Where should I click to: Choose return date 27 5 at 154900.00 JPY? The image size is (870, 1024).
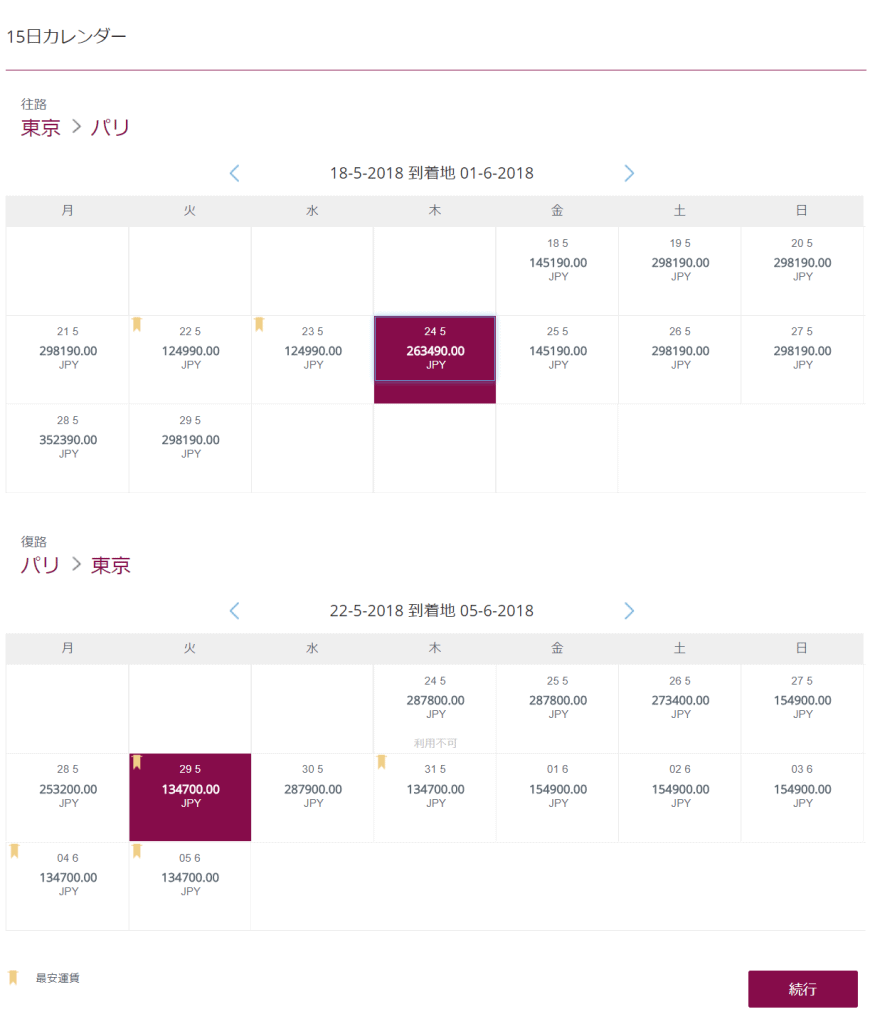click(x=802, y=709)
